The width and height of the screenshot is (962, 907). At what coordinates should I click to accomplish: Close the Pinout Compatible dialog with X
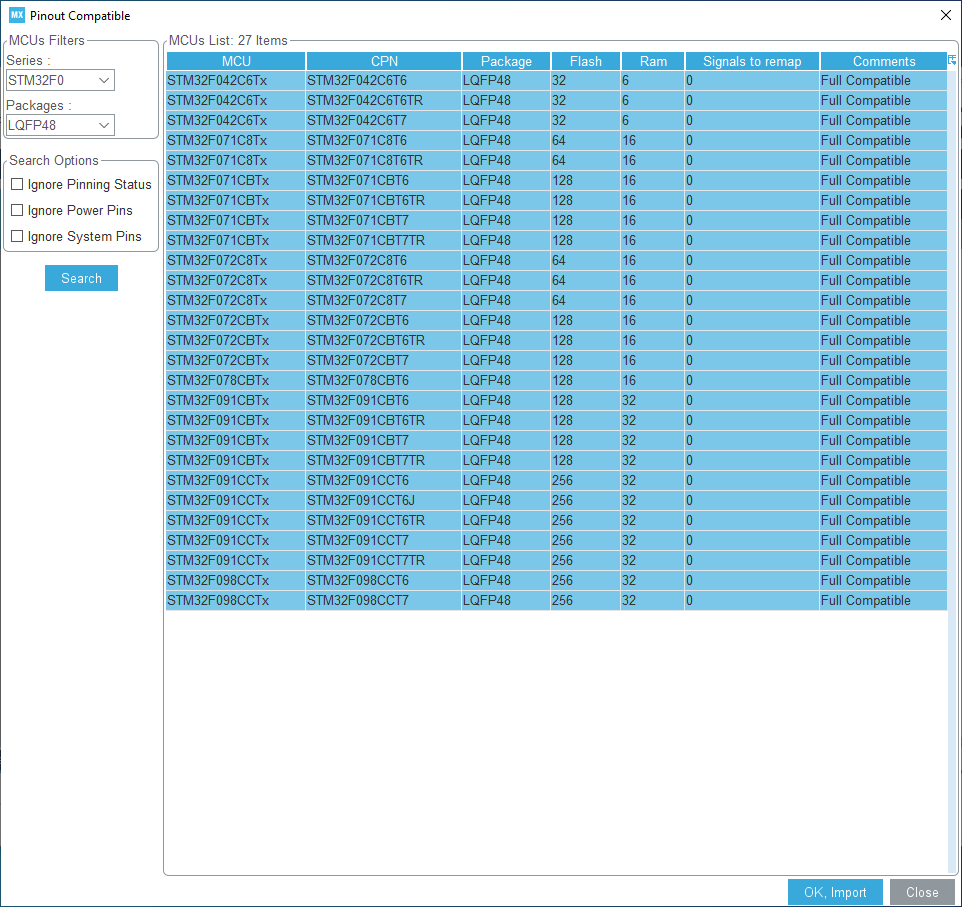(x=945, y=15)
